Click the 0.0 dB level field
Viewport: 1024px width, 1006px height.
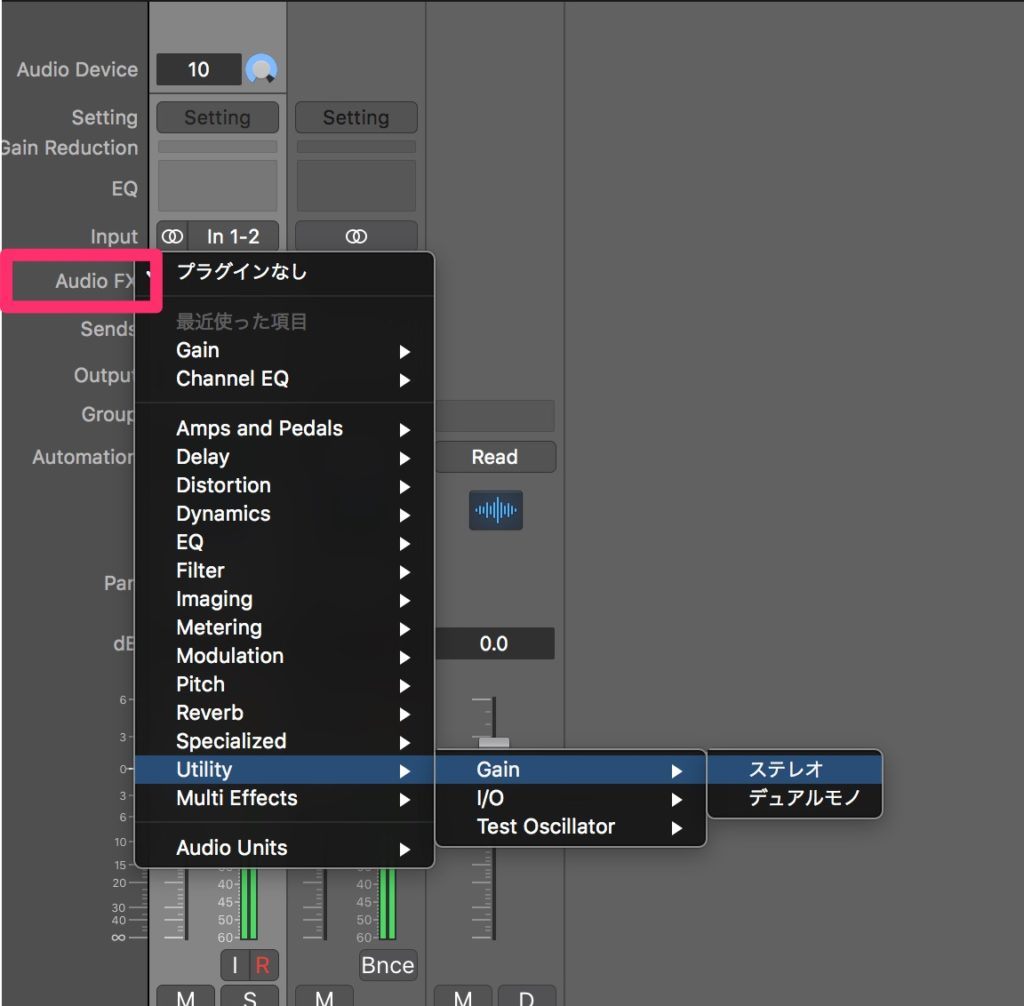pos(495,644)
